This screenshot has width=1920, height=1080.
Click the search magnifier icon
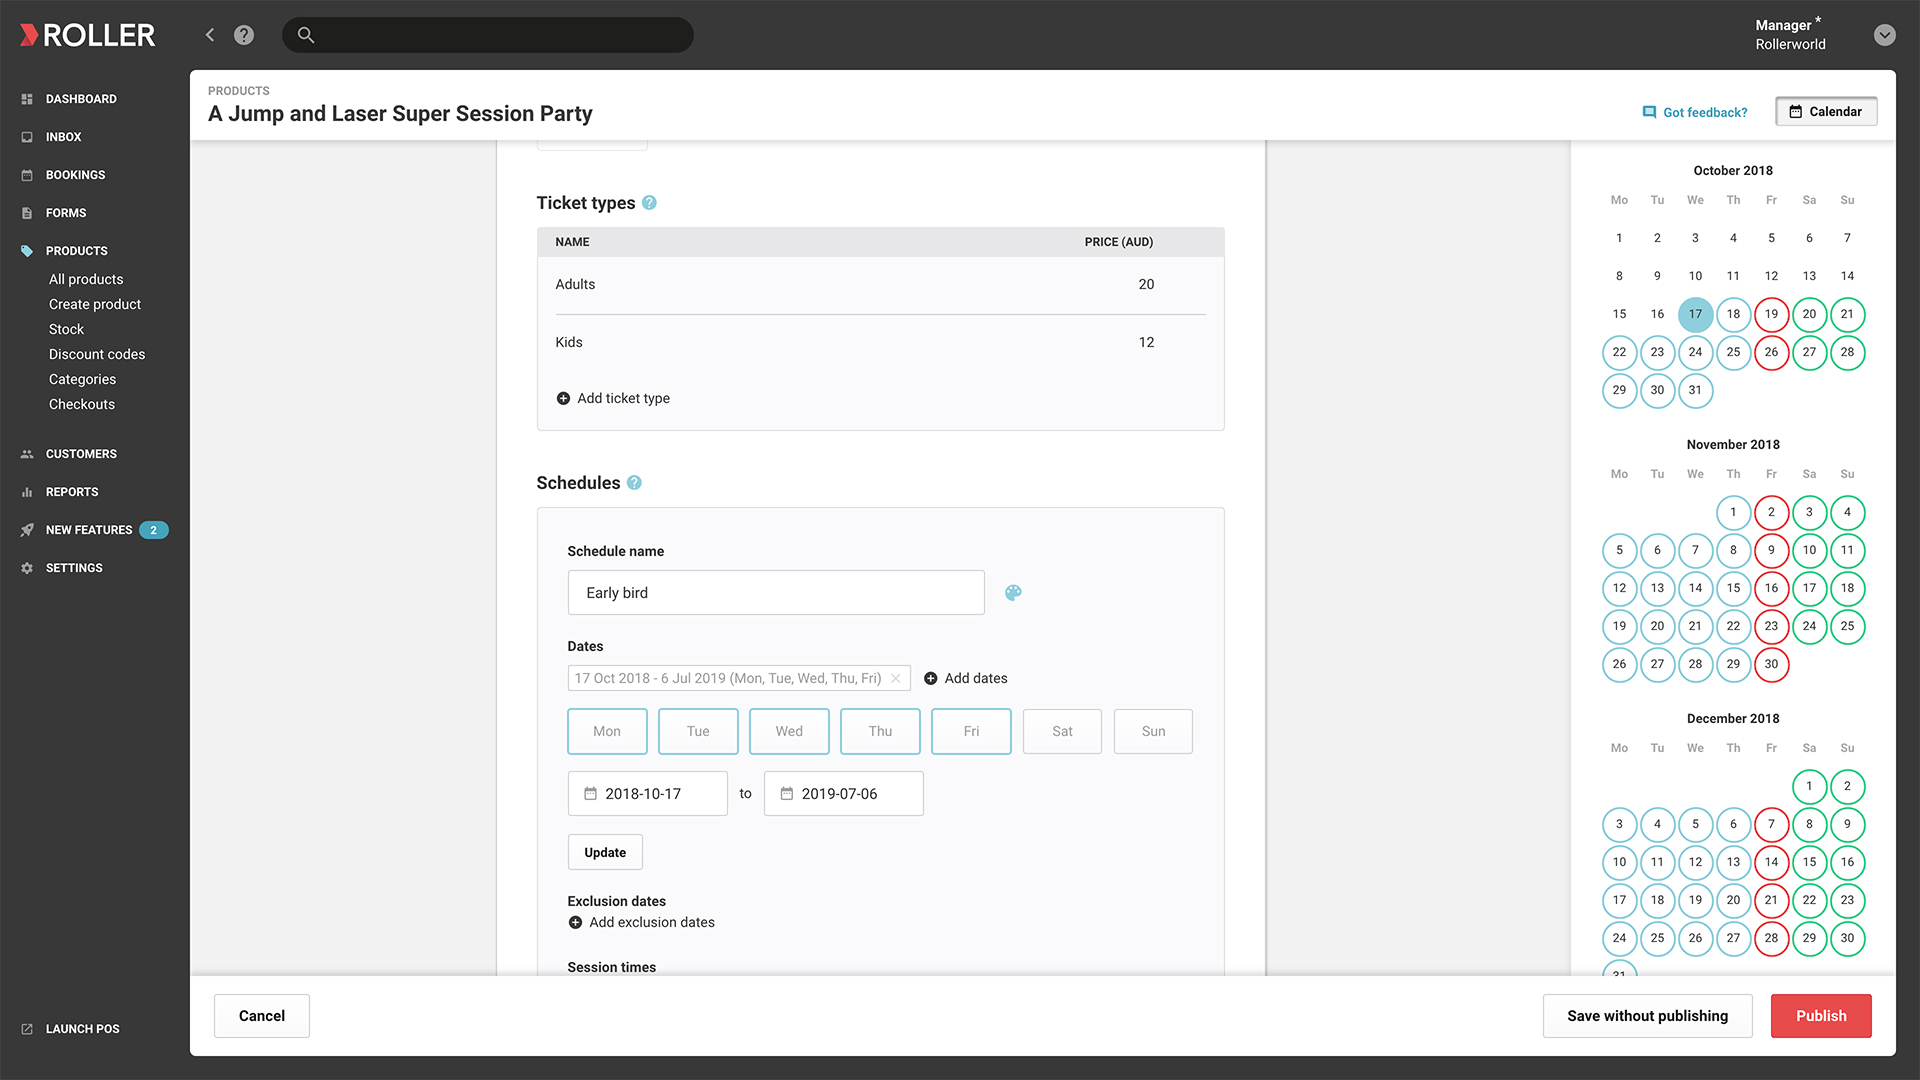[306, 35]
